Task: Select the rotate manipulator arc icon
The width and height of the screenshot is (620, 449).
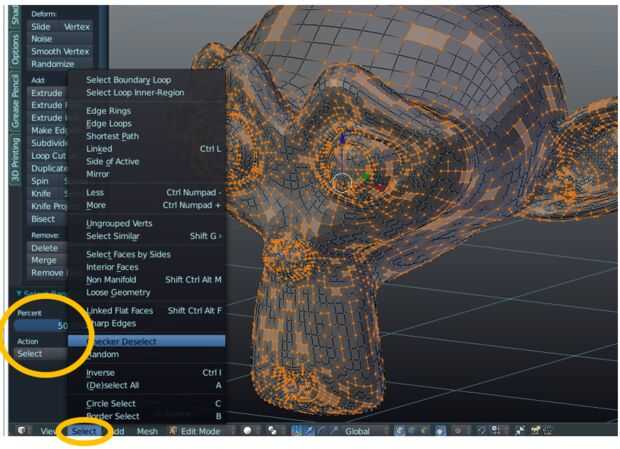Action: 322,430
